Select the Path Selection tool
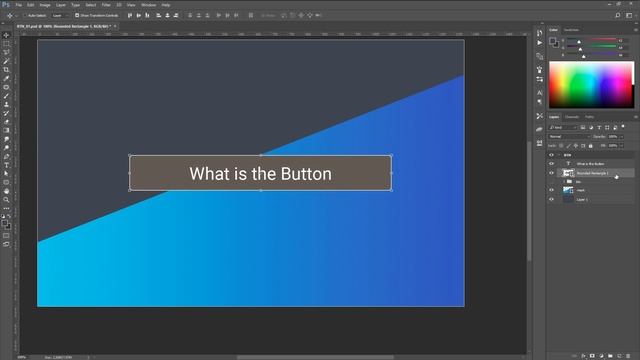The image size is (640, 360). (x=6, y=173)
